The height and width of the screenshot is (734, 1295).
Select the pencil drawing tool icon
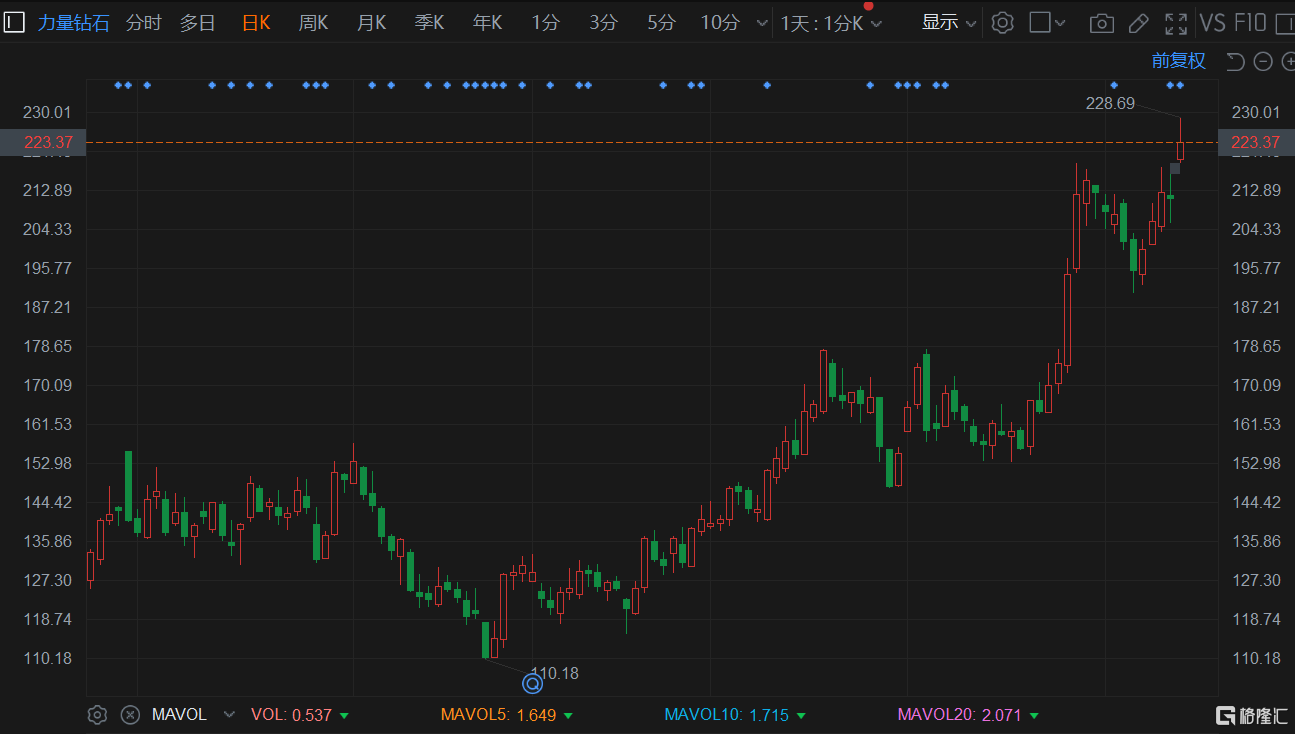(1138, 22)
